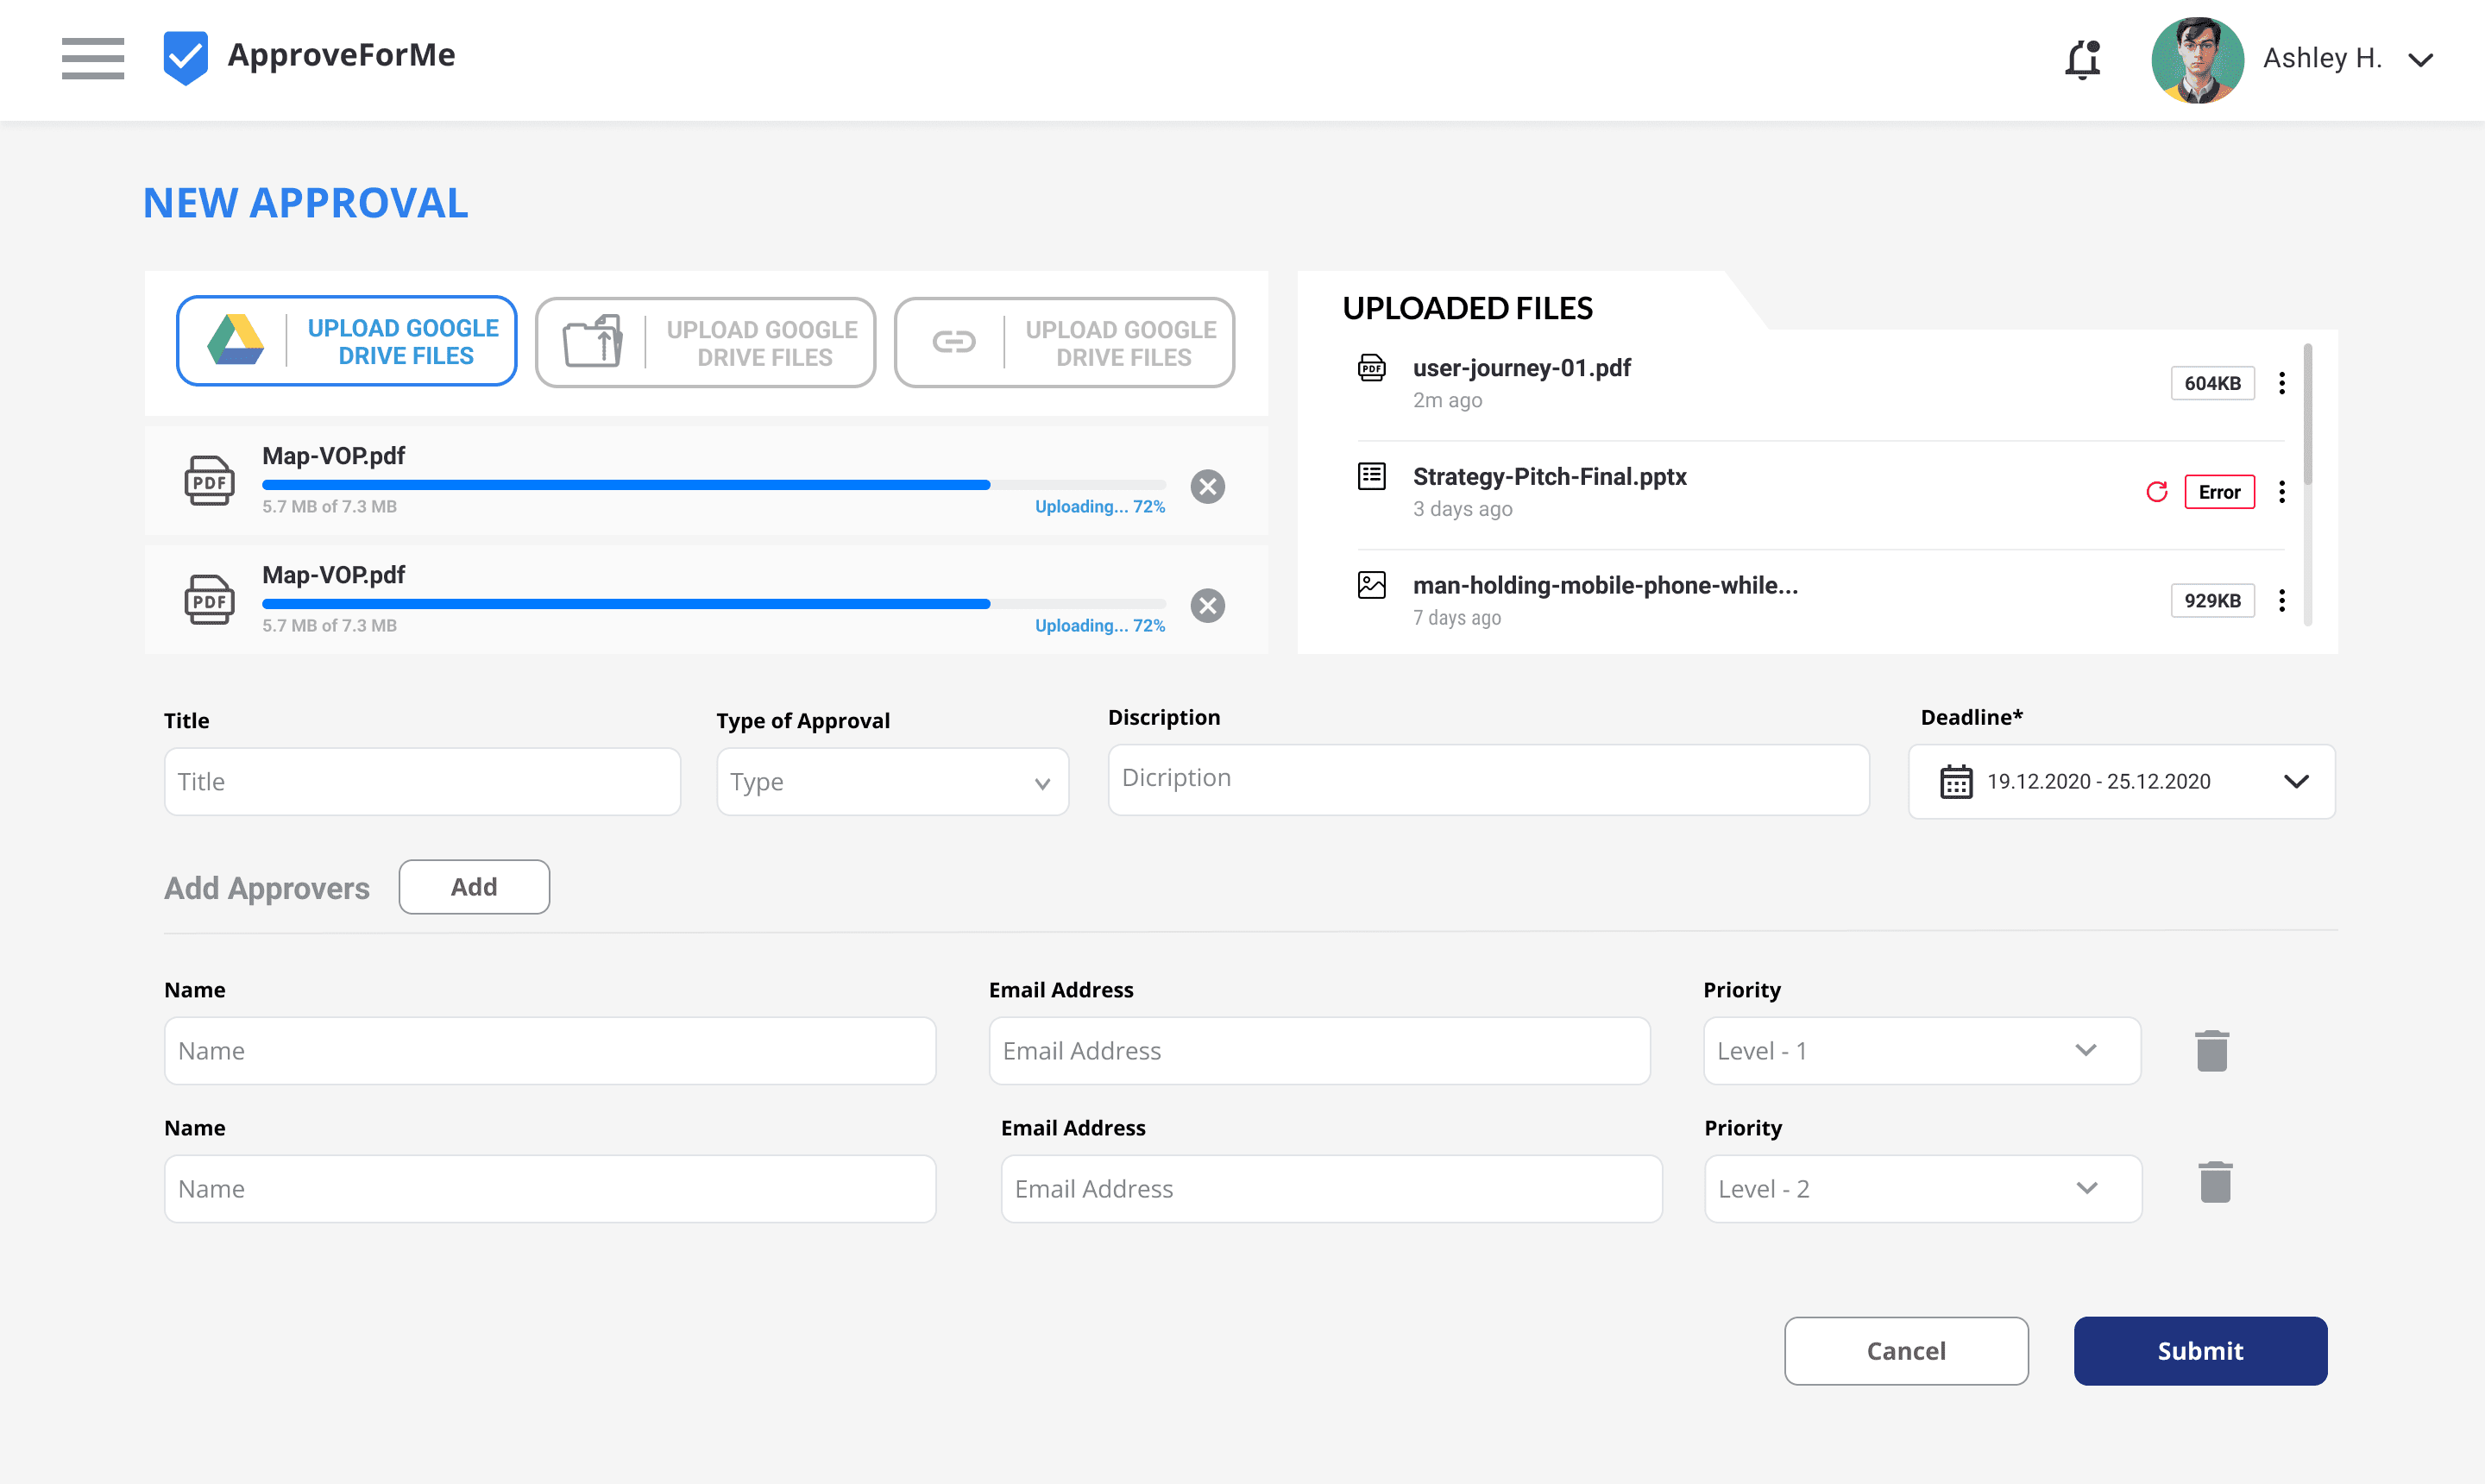This screenshot has width=2485, height=1484.
Task: Open options menu for man-holding-mobile-phone image
Action: point(2281,601)
